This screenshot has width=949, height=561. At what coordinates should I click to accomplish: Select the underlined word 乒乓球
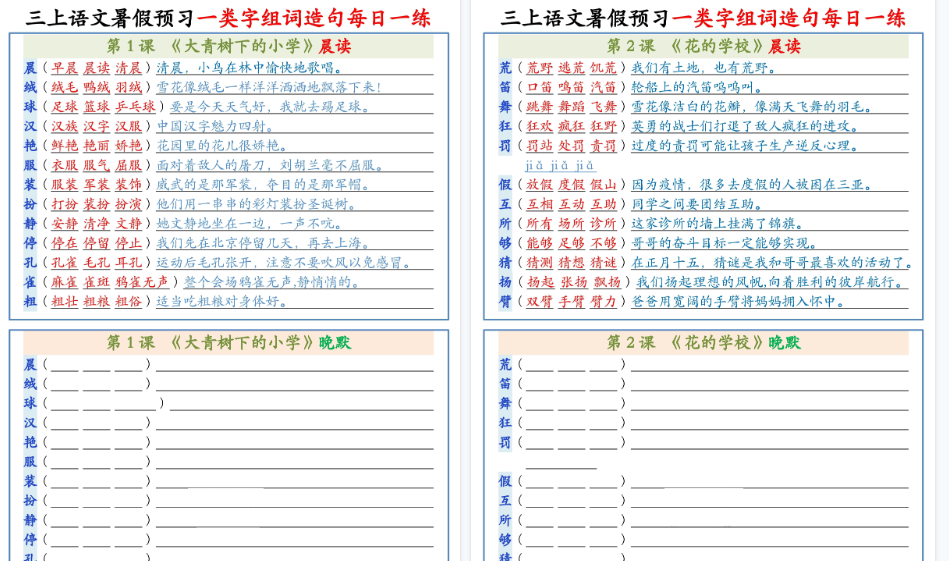[x=134, y=107]
